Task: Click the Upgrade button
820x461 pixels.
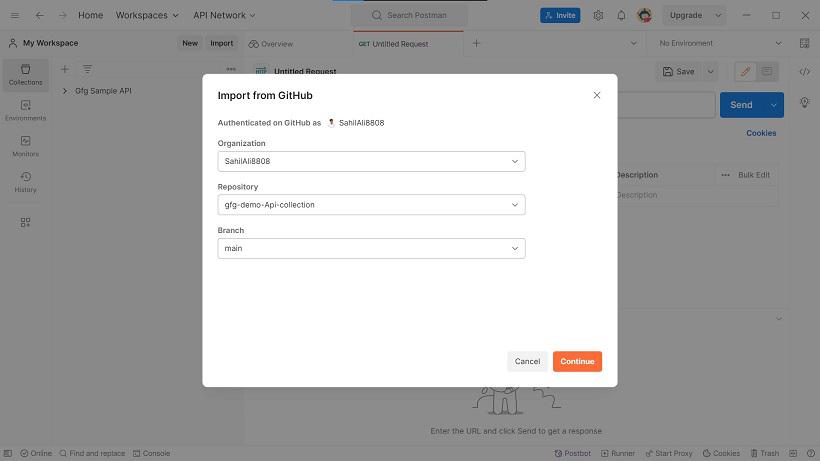Action: tap(686, 15)
